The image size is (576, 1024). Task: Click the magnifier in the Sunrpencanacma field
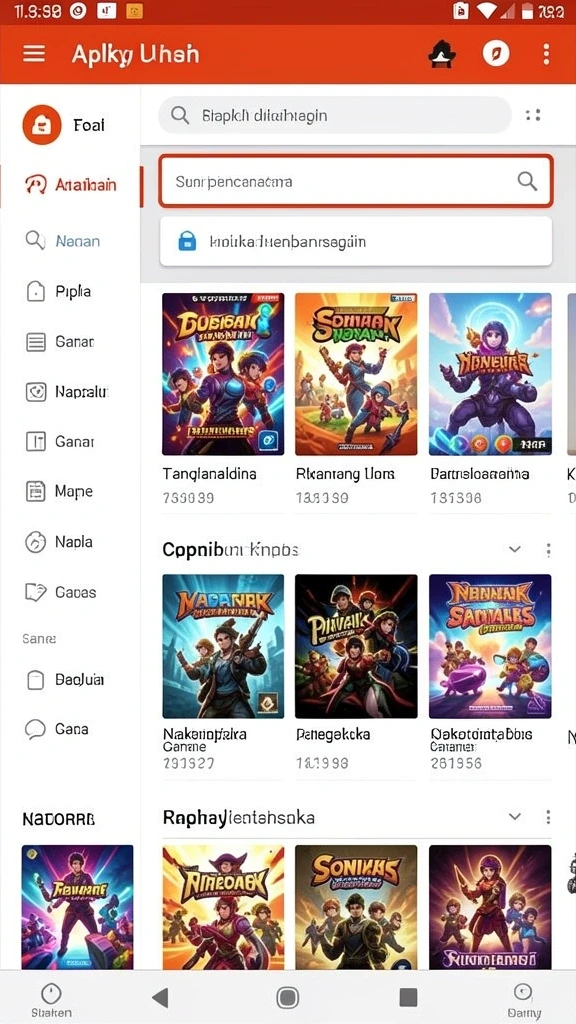527,181
